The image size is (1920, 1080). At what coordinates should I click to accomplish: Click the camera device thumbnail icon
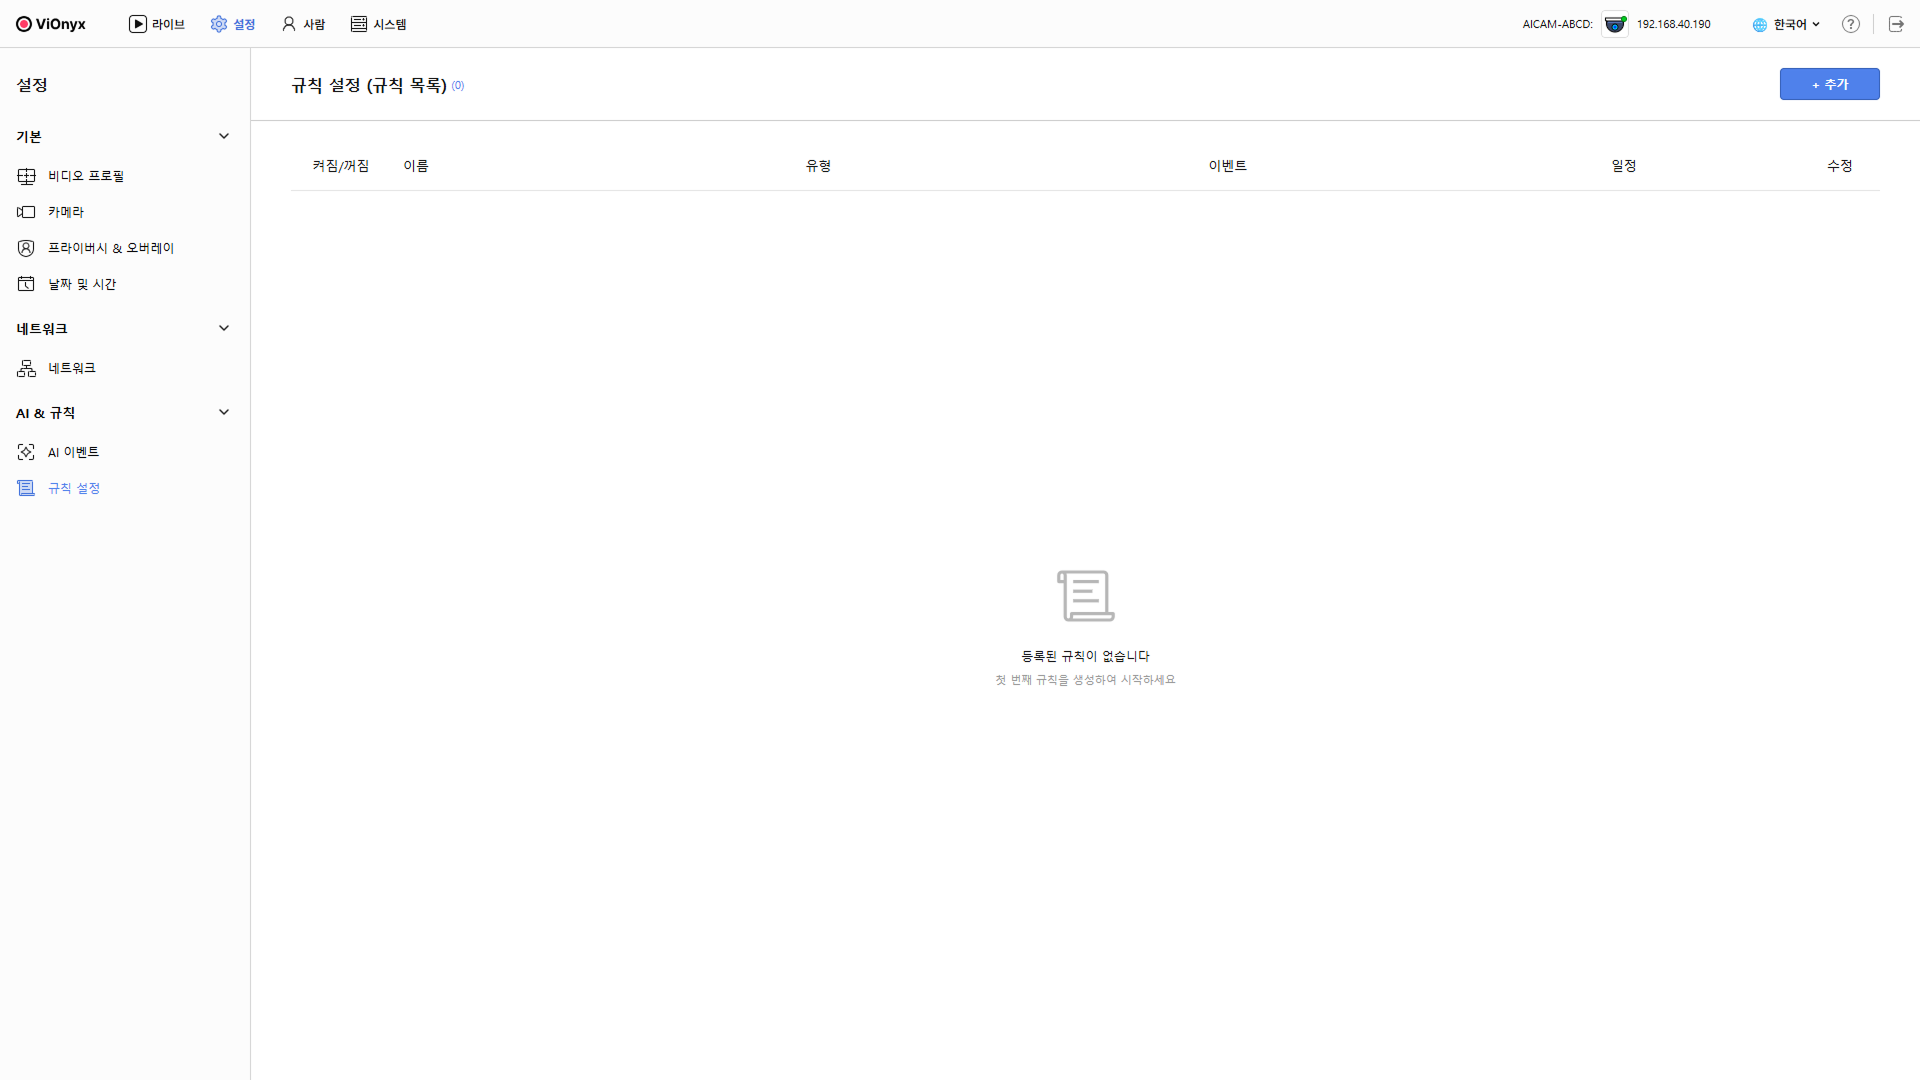pos(1614,24)
